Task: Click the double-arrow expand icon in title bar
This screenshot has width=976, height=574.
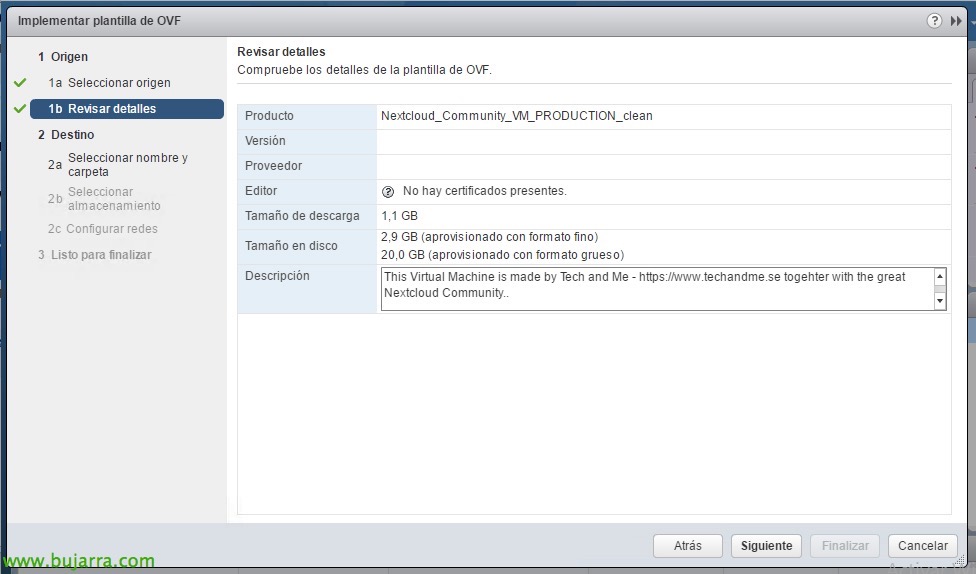Action: pos(956,21)
